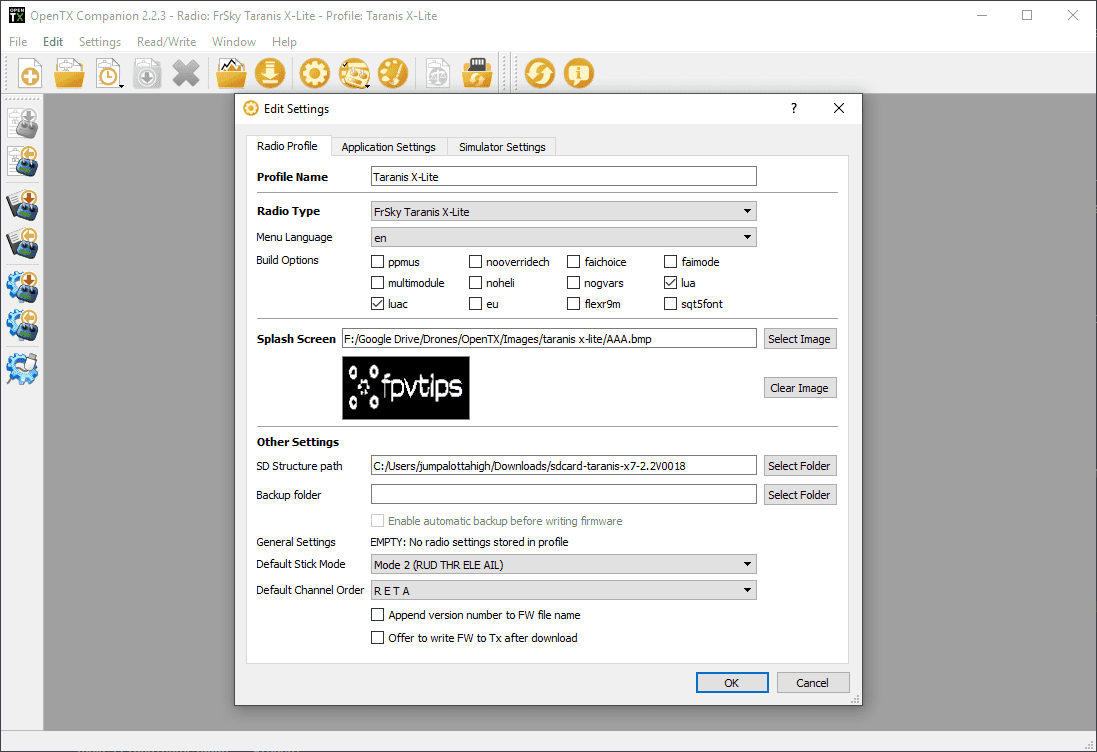Enable the multimodule build option

click(378, 283)
